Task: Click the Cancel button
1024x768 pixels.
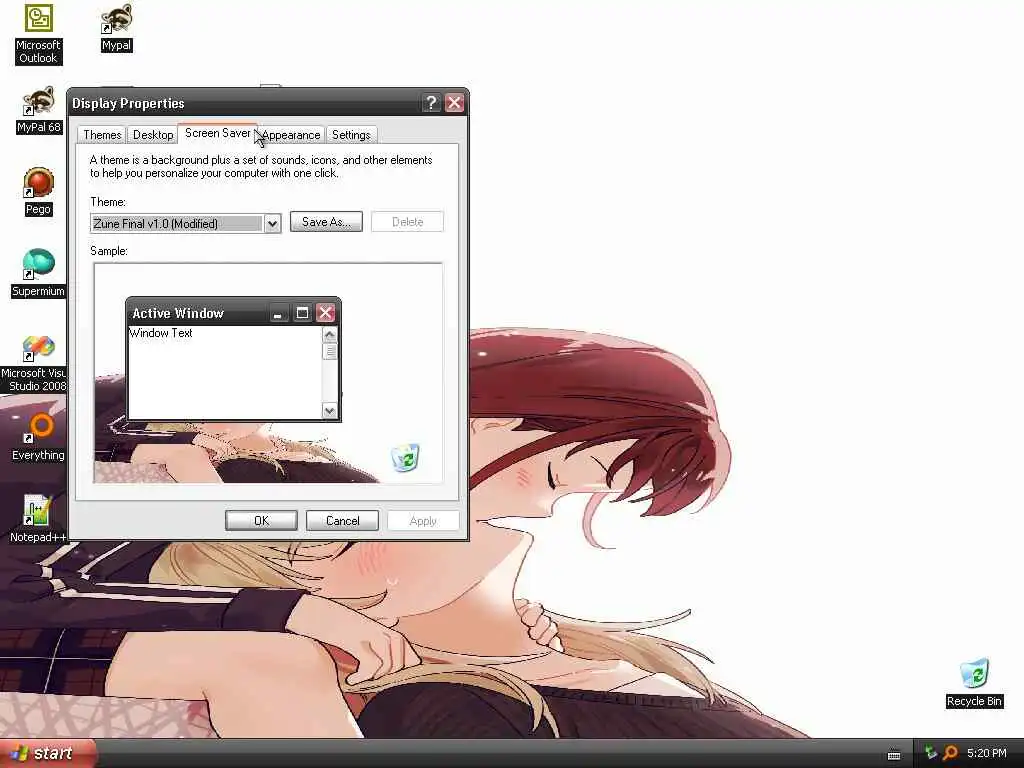Action: (x=342, y=520)
